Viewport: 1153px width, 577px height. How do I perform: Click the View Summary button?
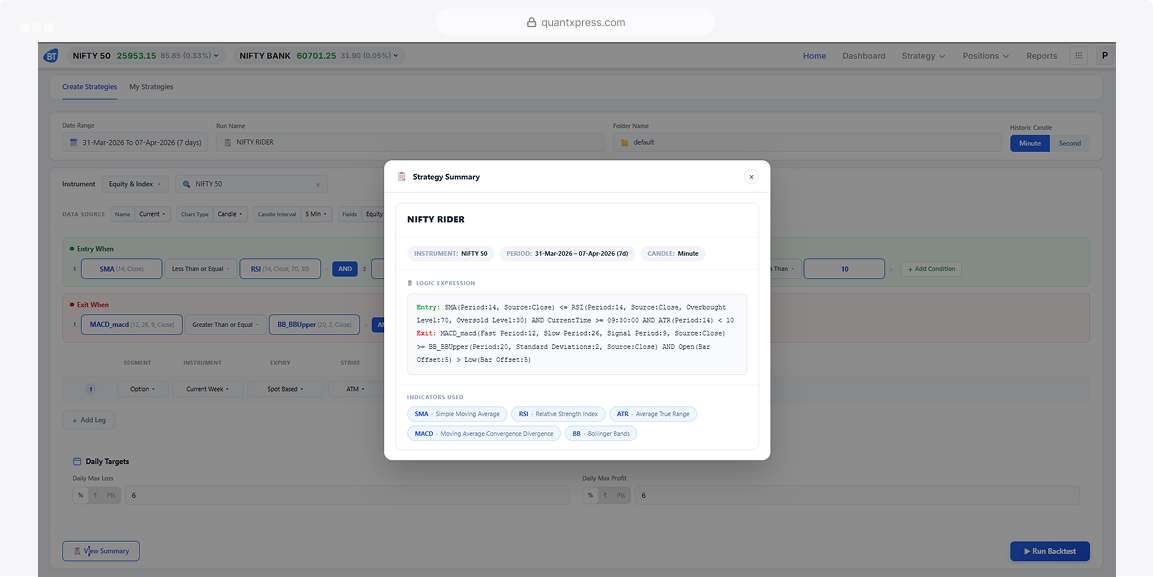(x=101, y=551)
